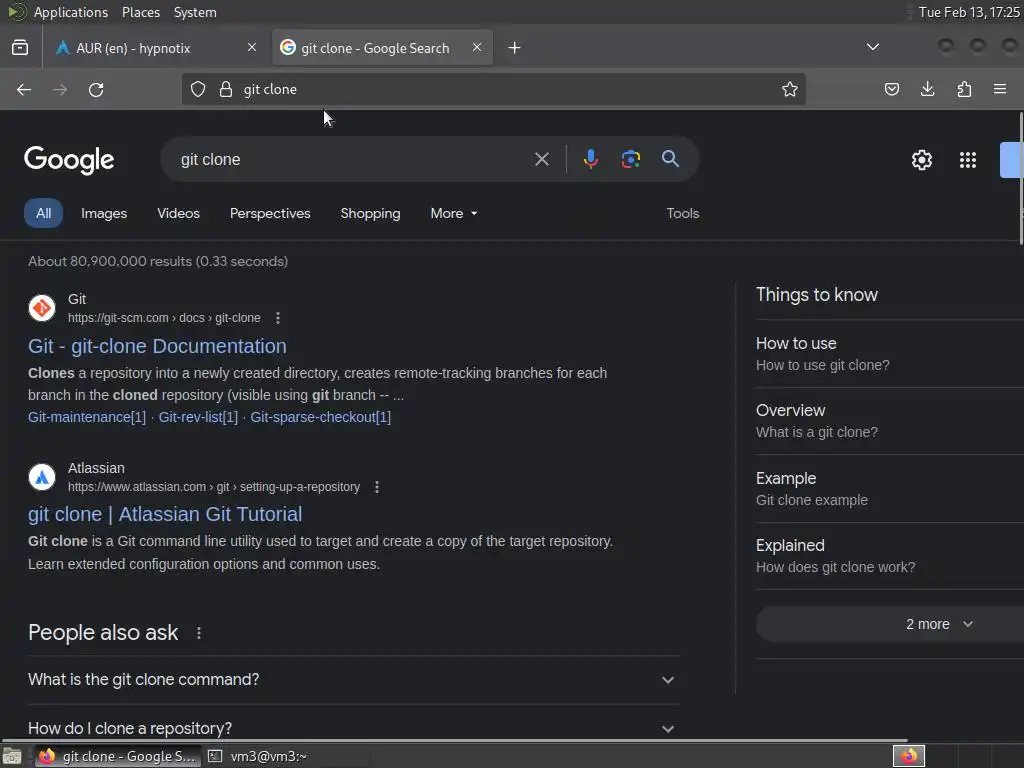Open 'Example' git clone example item
This screenshot has width=1024, height=768.
click(889, 489)
